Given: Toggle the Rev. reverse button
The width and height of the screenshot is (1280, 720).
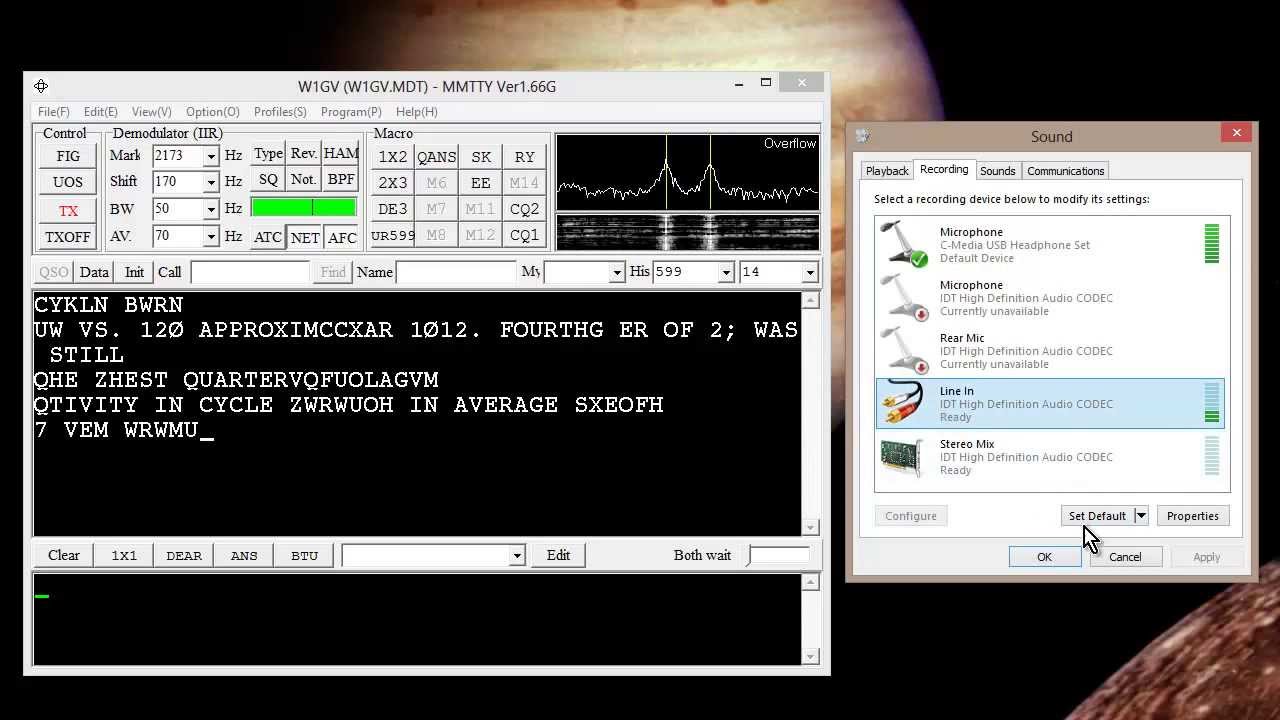Looking at the screenshot, I should 303,154.
